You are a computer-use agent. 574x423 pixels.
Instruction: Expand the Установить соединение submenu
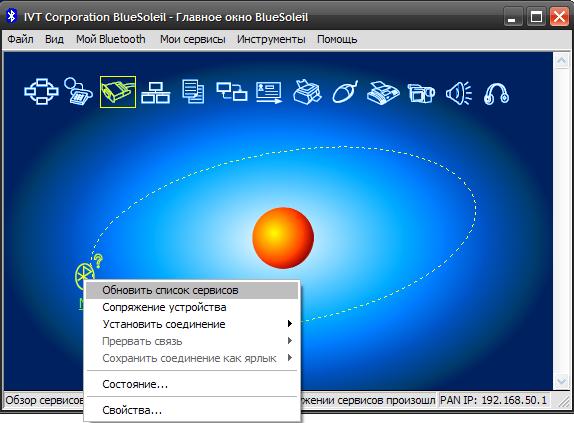(x=192, y=324)
